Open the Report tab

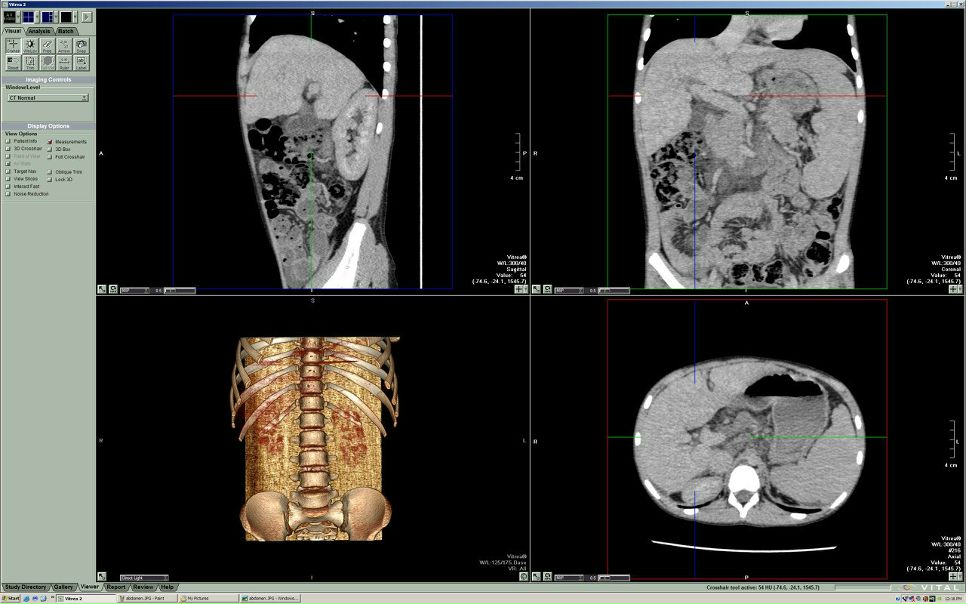click(117, 587)
